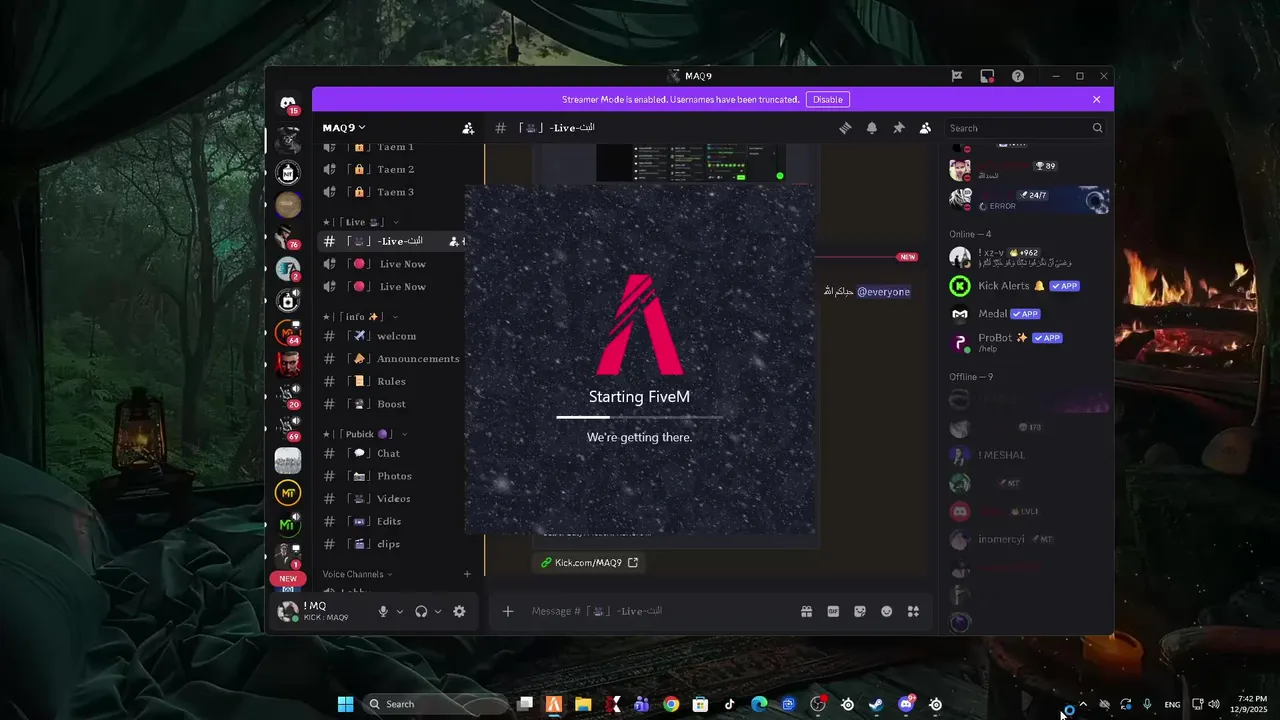
Task: Deafen headphones toggle in user panel
Action: pyautogui.click(x=421, y=611)
